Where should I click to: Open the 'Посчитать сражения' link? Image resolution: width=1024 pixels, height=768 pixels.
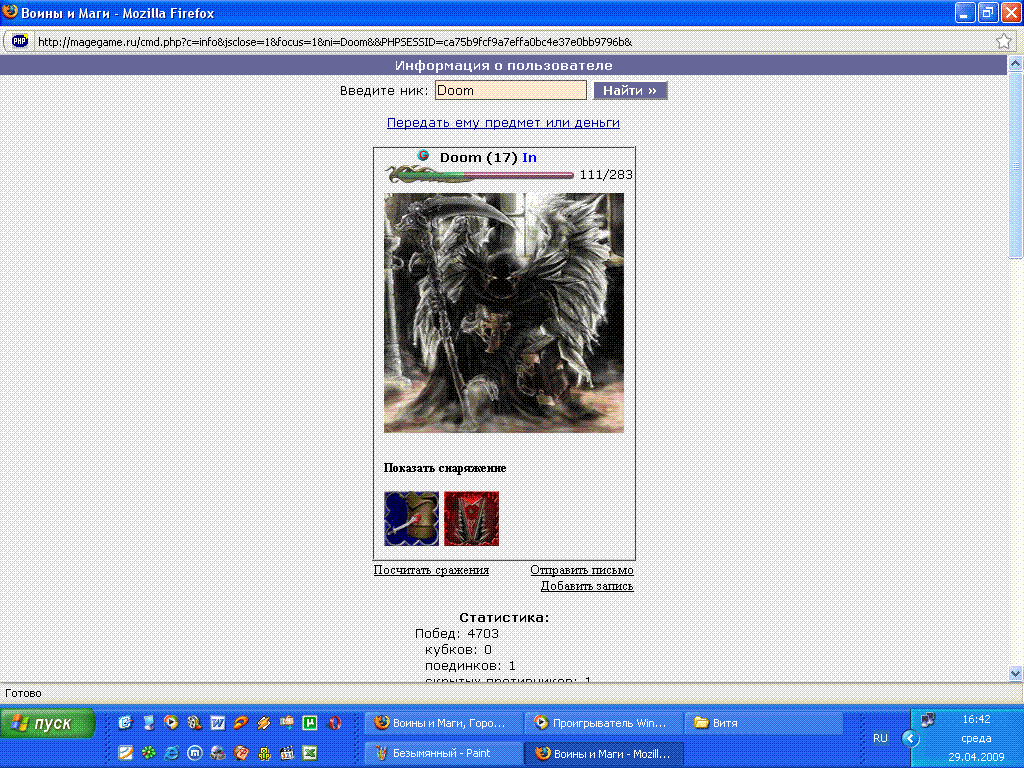click(431, 569)
